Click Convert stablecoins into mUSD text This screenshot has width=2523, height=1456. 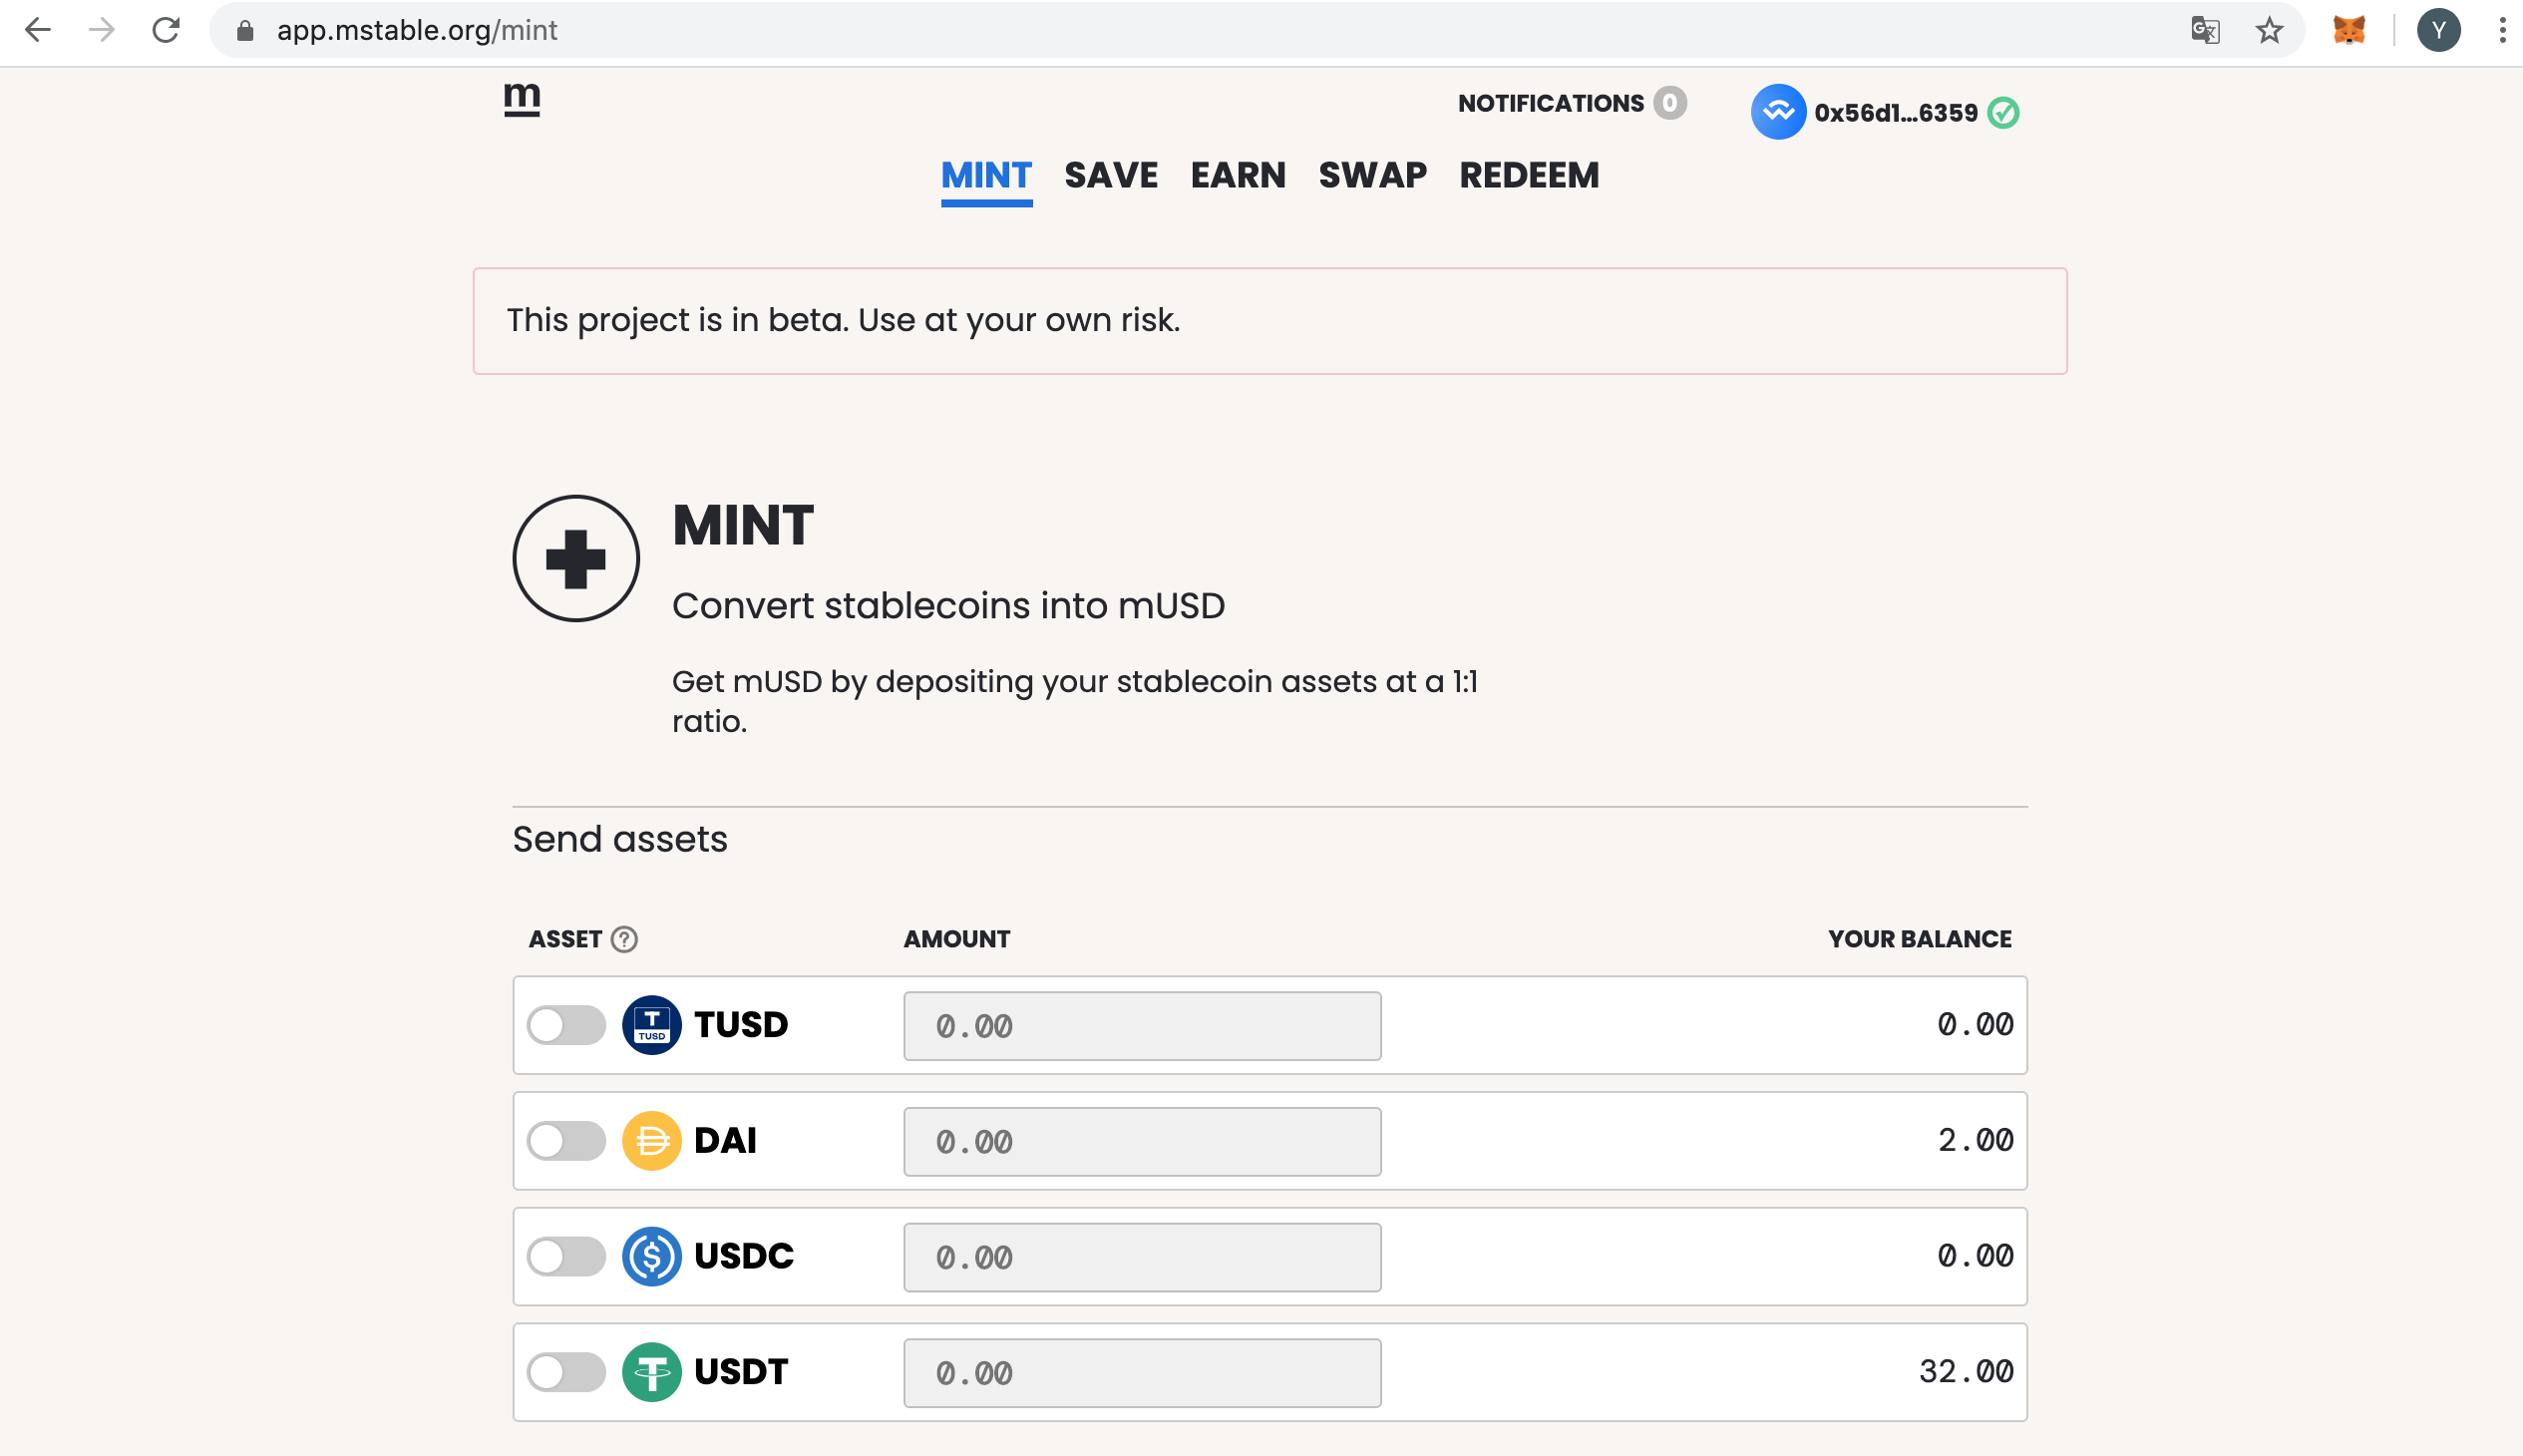click(948, 606)
